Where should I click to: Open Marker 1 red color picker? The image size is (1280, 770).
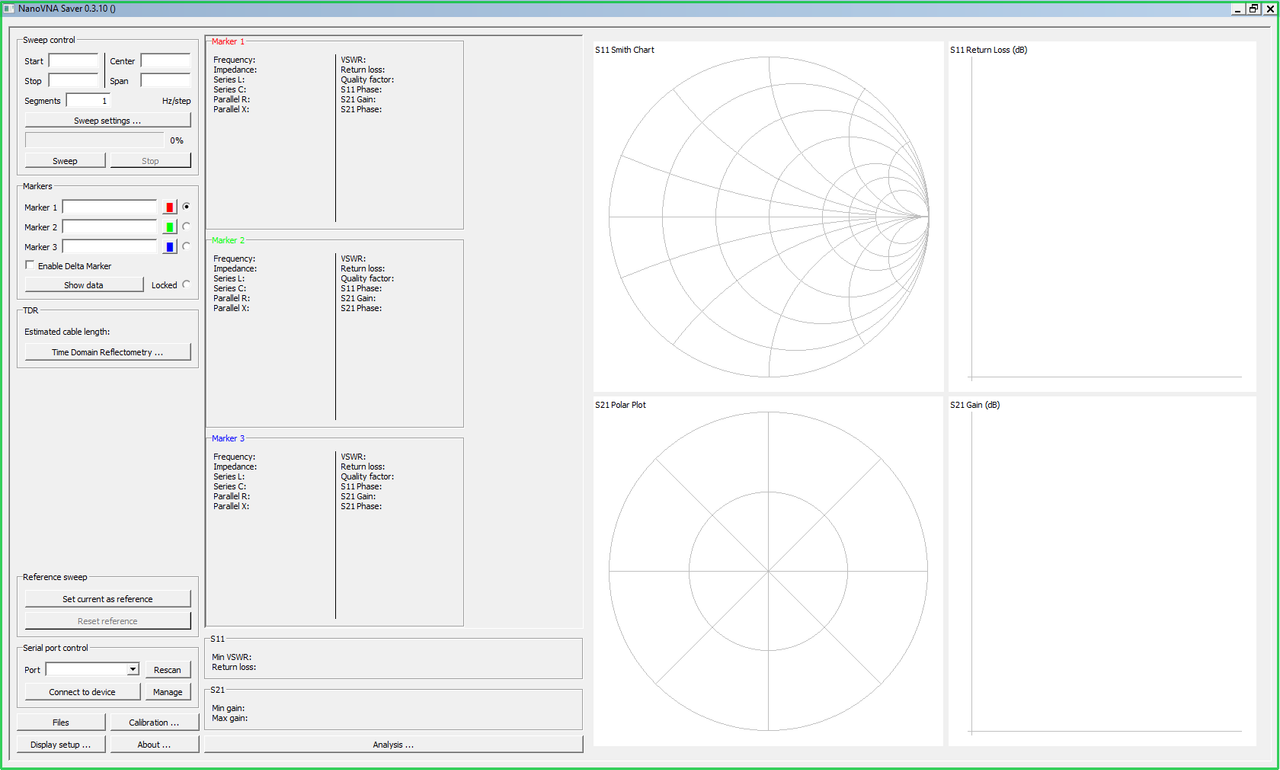tap(170, 207)
